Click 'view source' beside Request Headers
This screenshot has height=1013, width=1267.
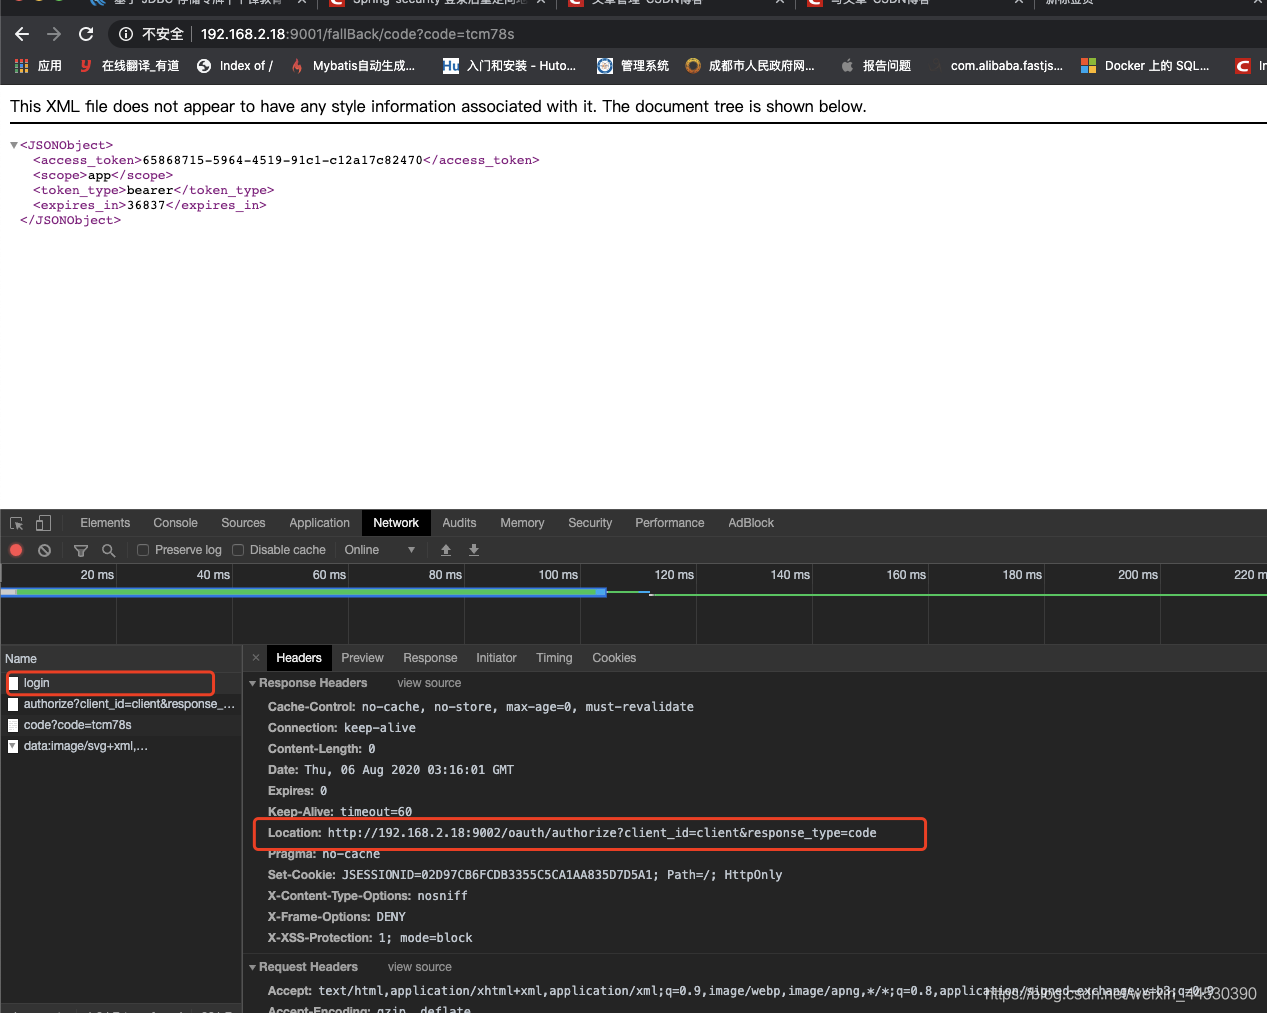(x=420, y=967)
